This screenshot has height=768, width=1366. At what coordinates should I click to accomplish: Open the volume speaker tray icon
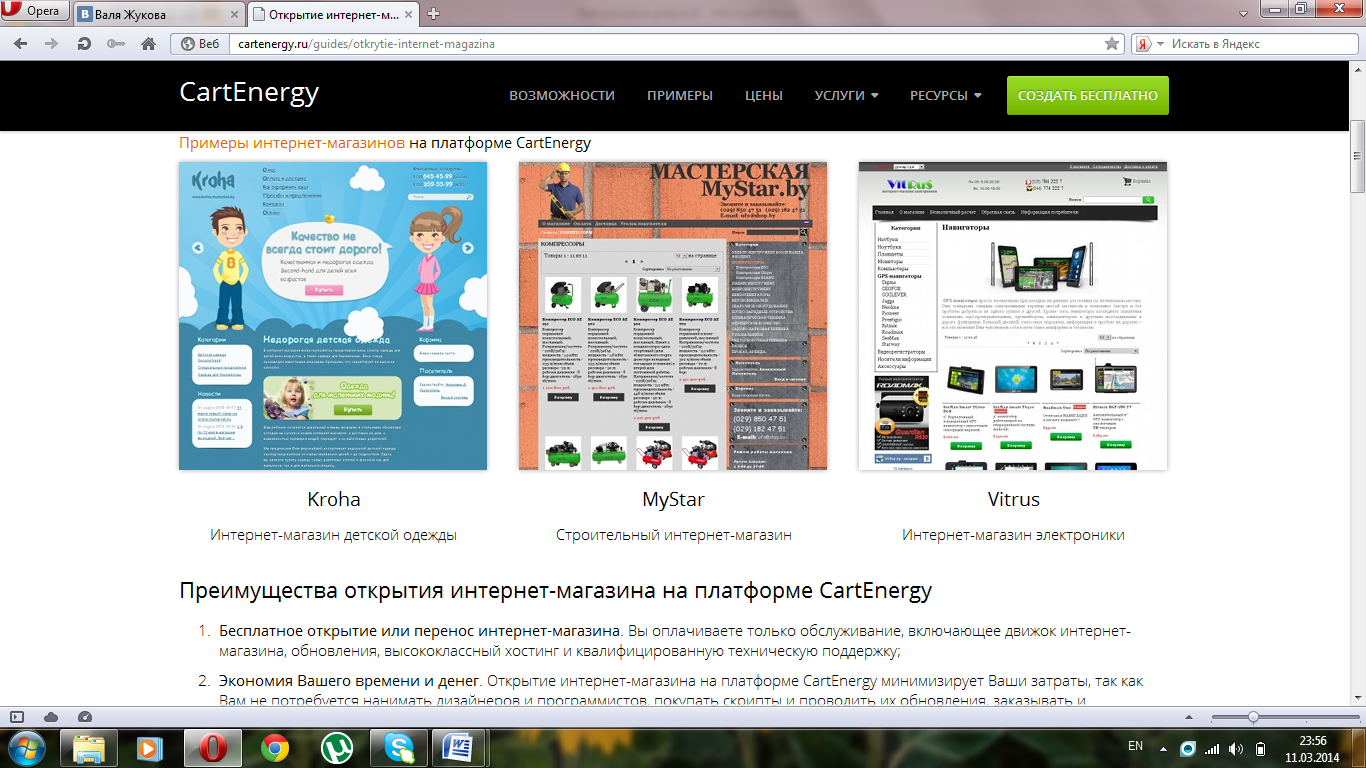coord(1236,748)
